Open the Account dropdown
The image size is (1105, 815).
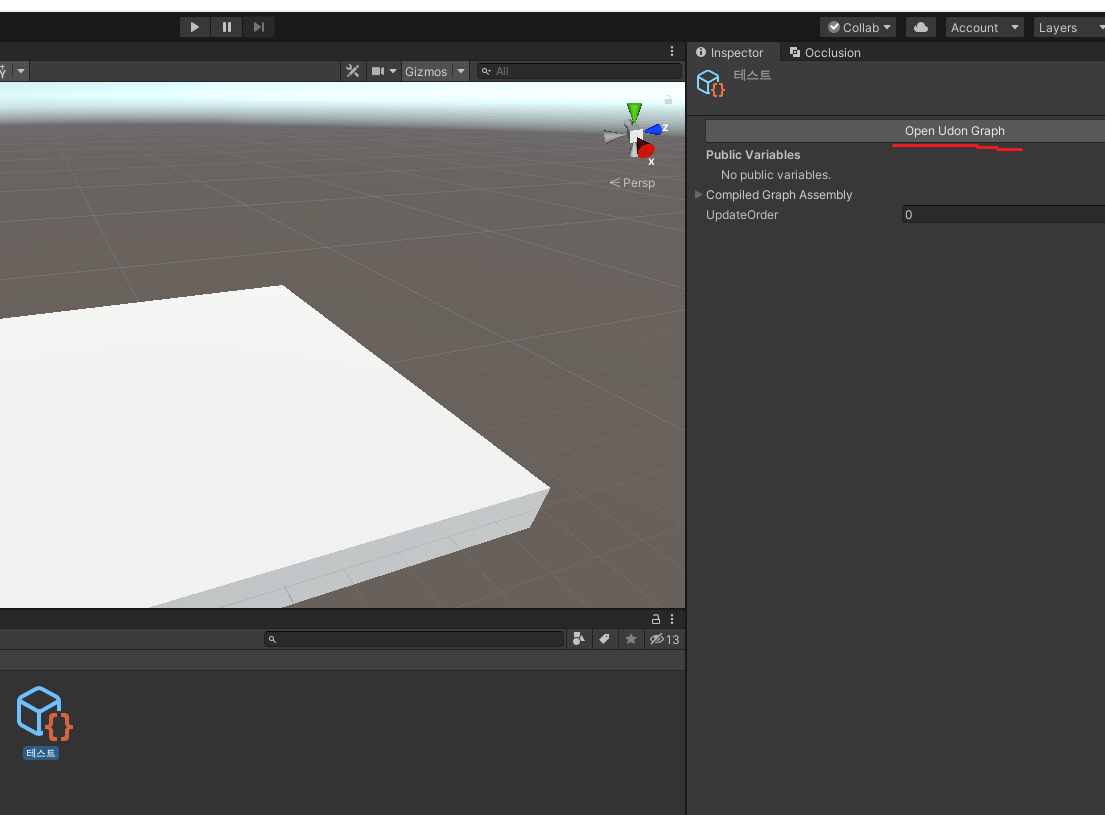click(984, 27)
